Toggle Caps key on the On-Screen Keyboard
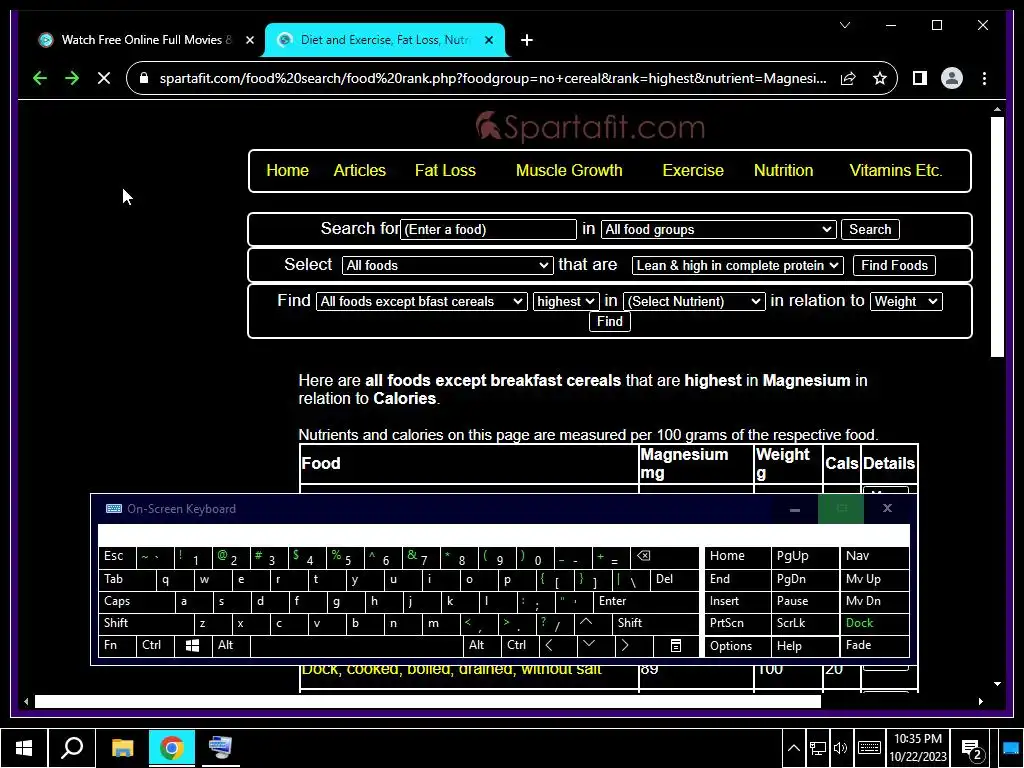The height and width of the screenshot is (768, 1024). pyautogui.click(x=136, y=601)
